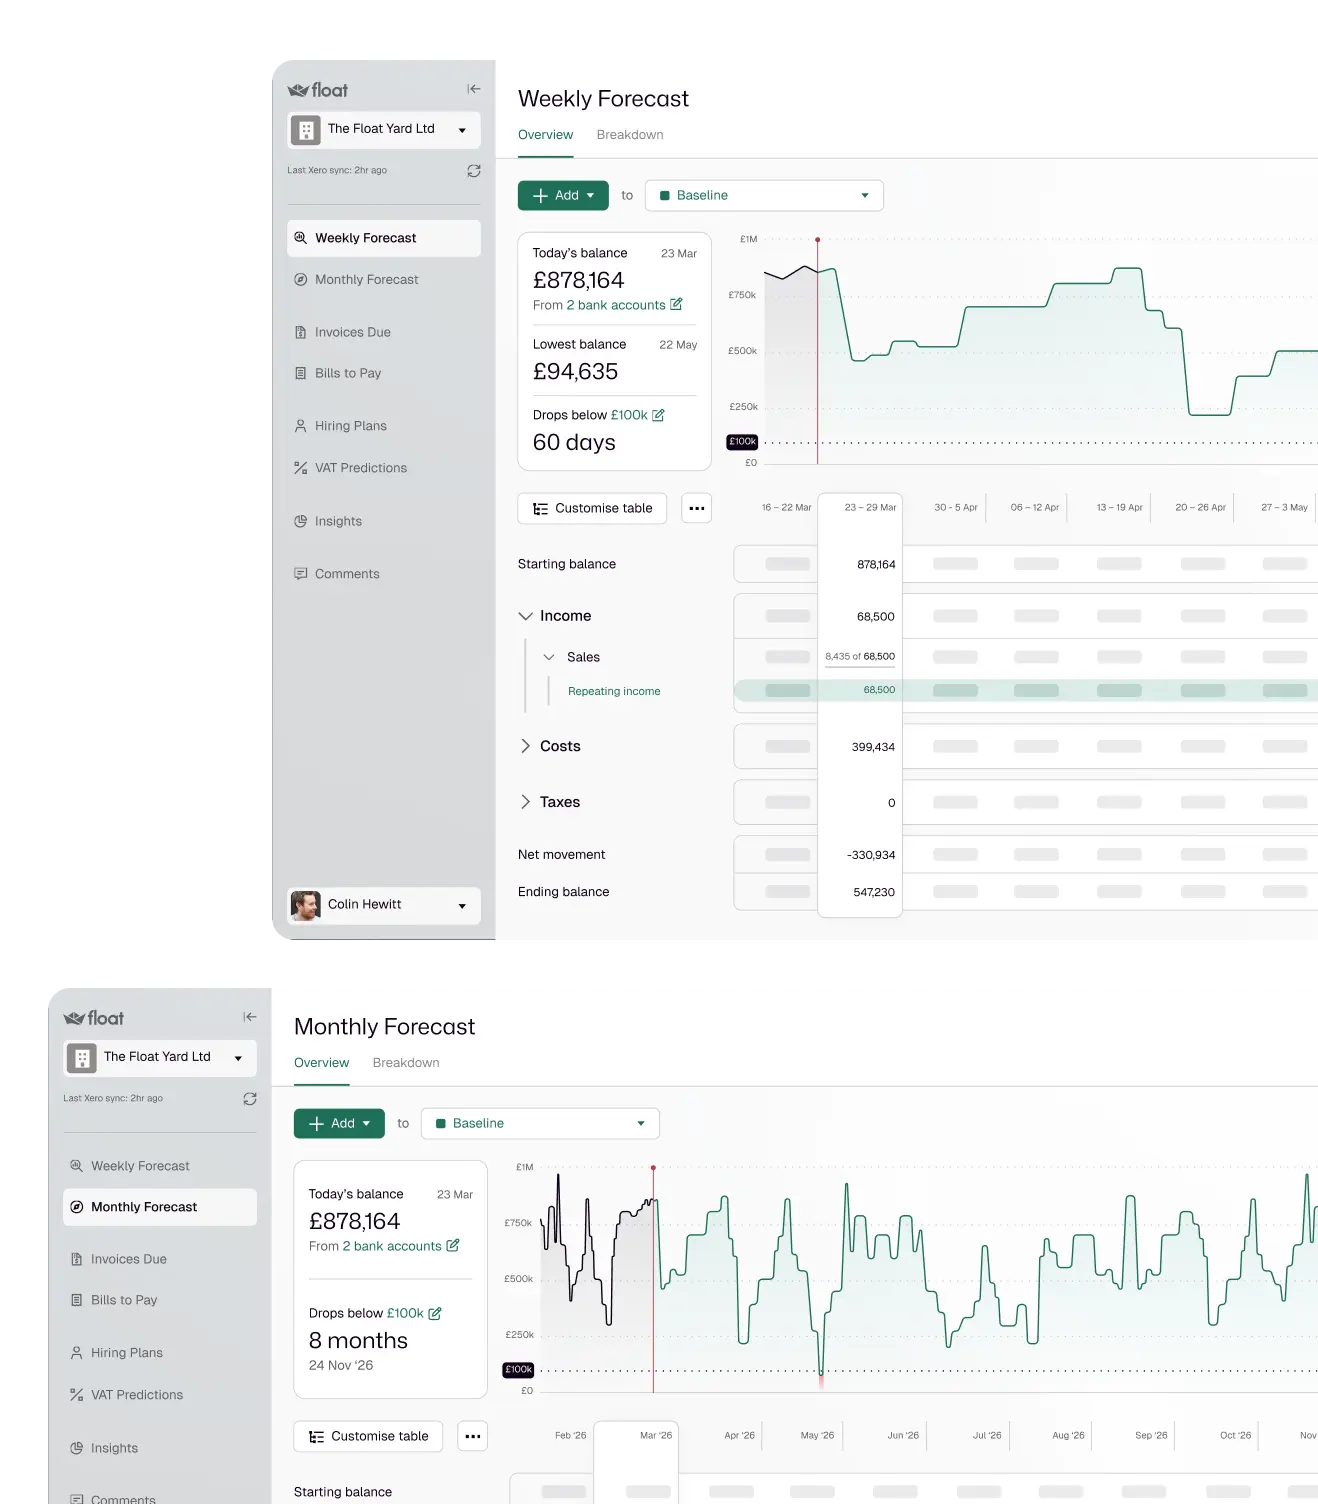
Task: Edit £100k threshold icon in Weekly Forecast card
Action: click(x=658, y=415)
